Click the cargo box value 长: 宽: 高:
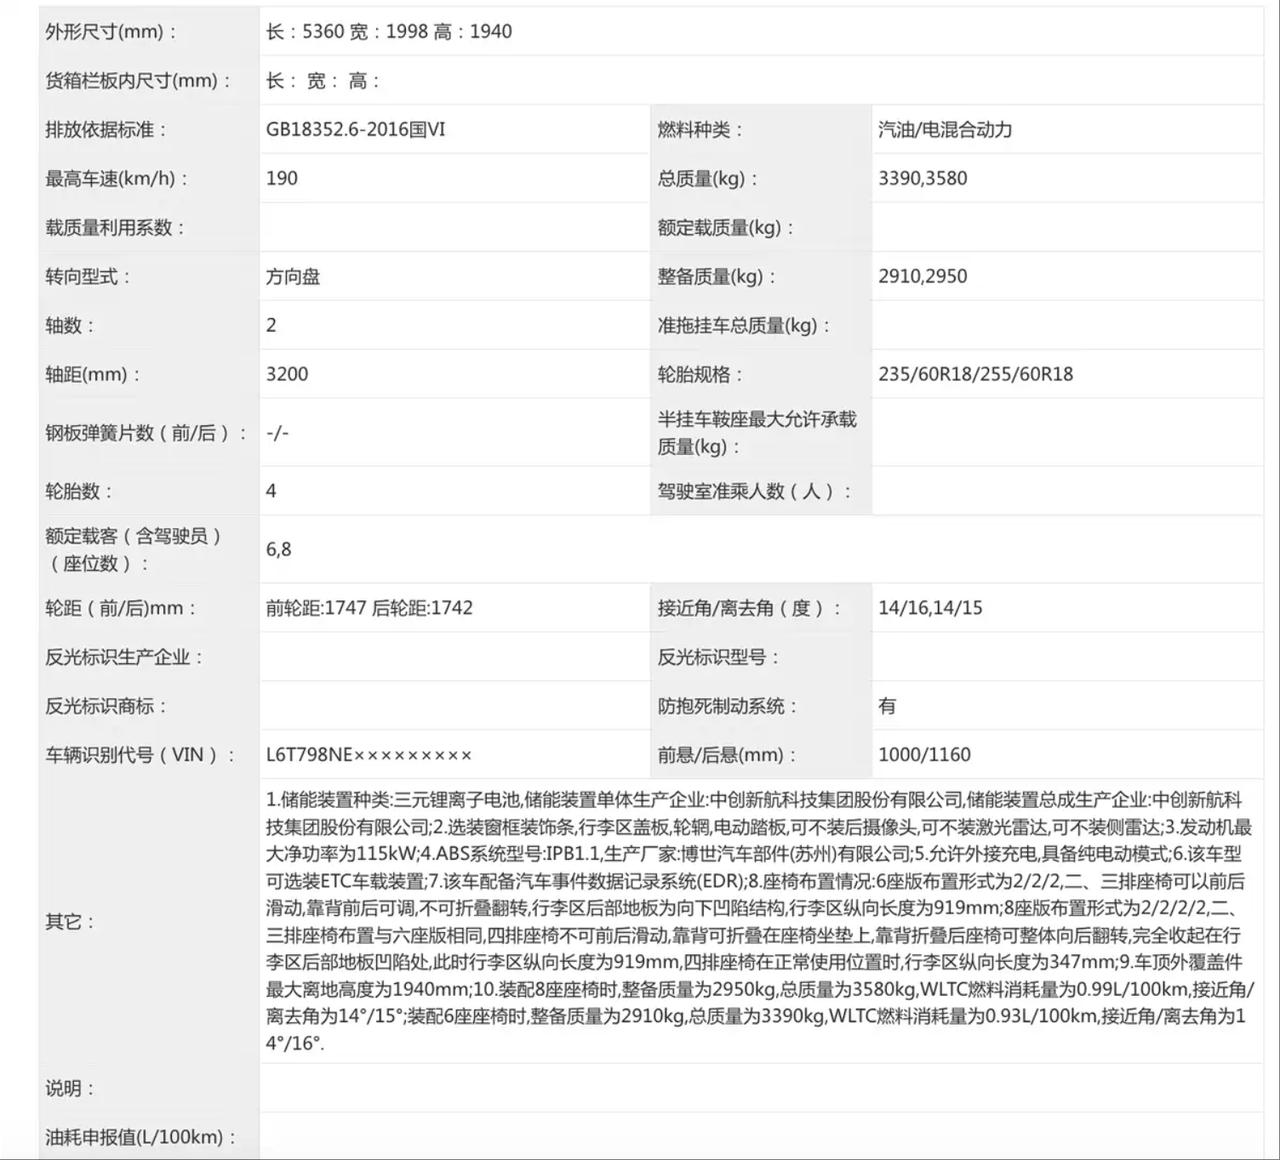Screen dimensions: 1280x1160 tap(323, 81)
